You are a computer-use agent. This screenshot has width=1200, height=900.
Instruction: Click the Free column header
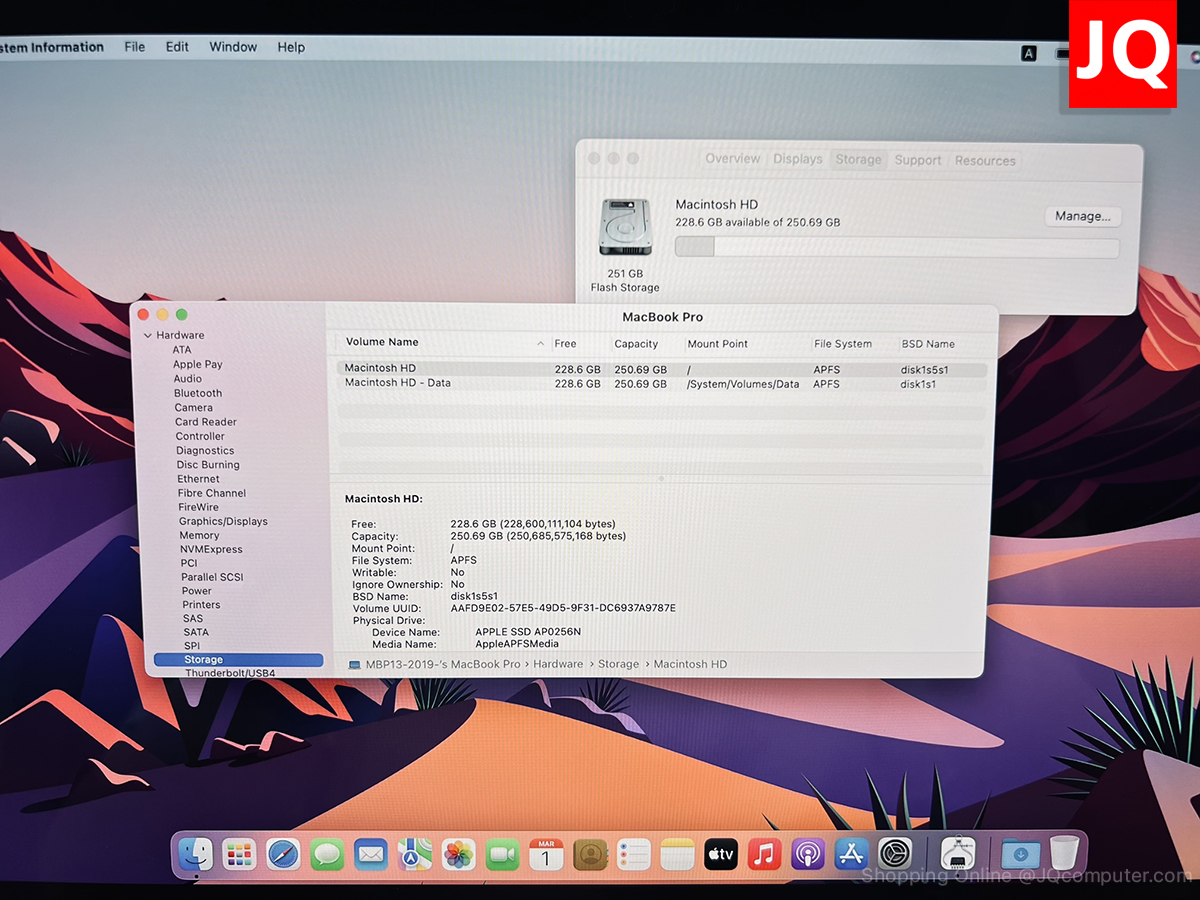click(566, 344)
